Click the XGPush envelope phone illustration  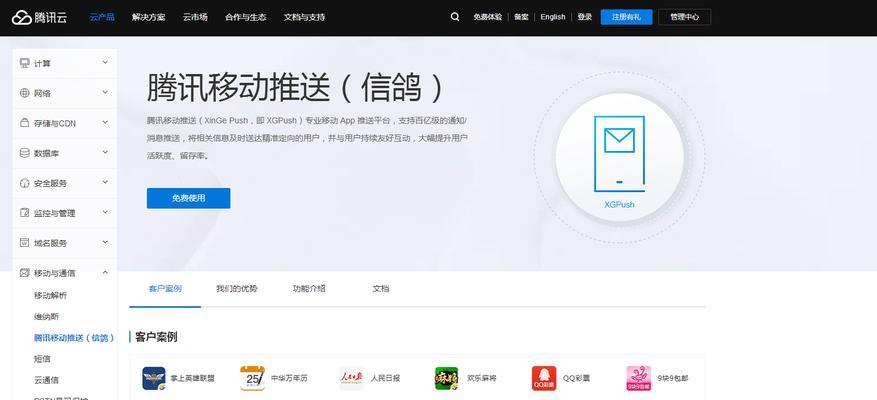pyautogui.click(x=619, y=154)
